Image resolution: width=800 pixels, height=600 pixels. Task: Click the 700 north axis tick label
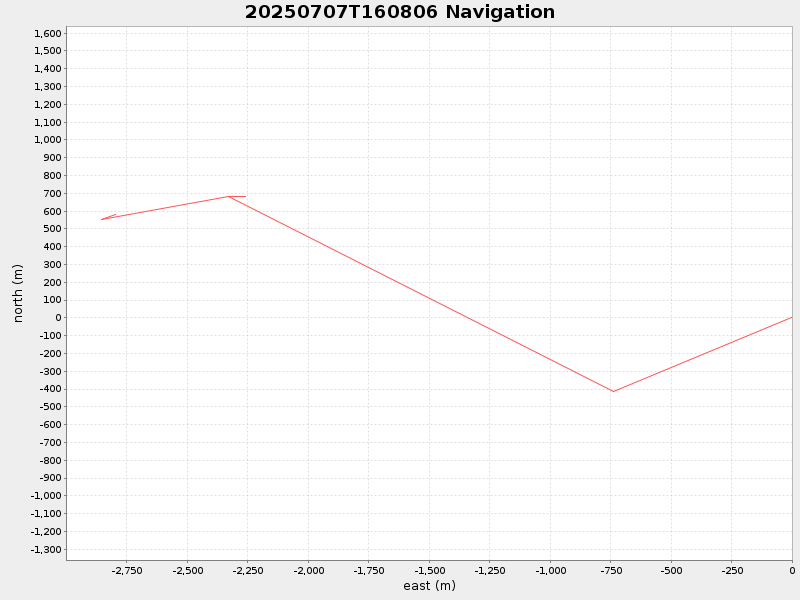point(53,193)
